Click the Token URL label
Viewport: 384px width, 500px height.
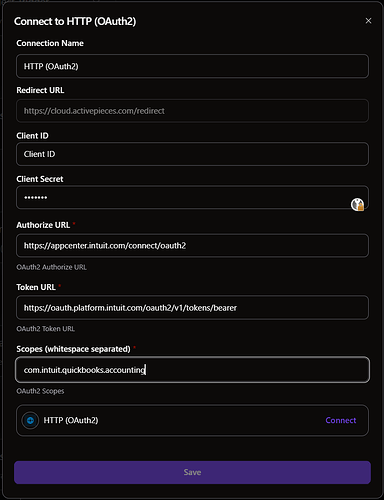click(36, 287)
